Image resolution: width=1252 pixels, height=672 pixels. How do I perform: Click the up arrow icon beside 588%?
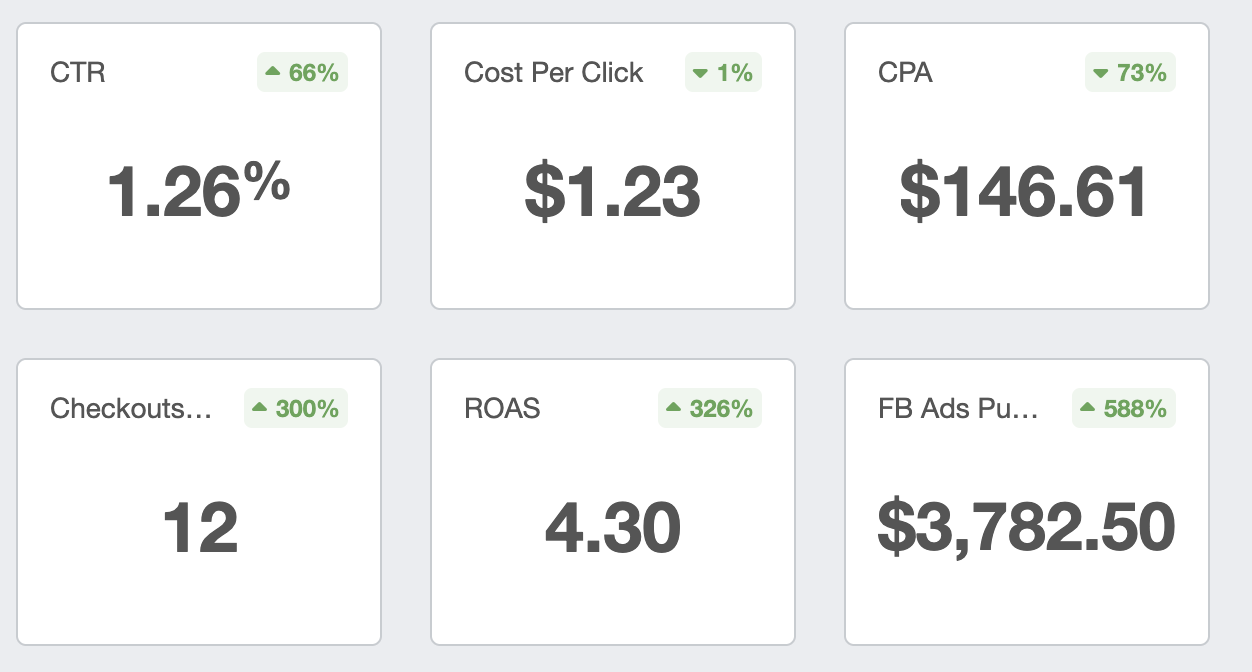tap(1088, 408)
